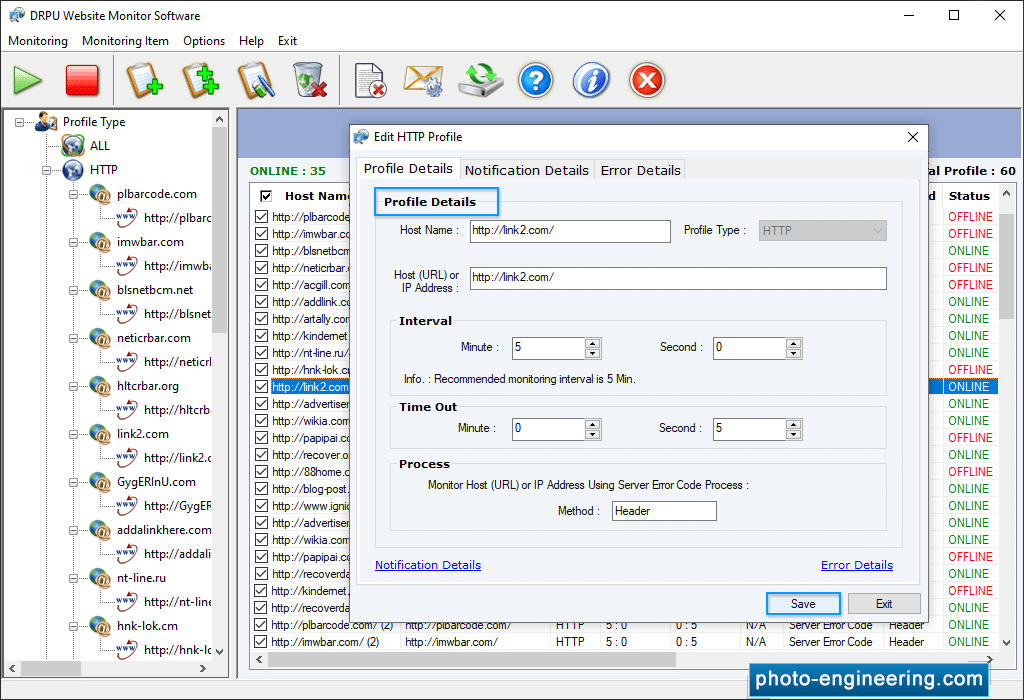This screenshot has width=1024, height=700.
Task: Follow the Error Details link
Action: coord(857,565)
